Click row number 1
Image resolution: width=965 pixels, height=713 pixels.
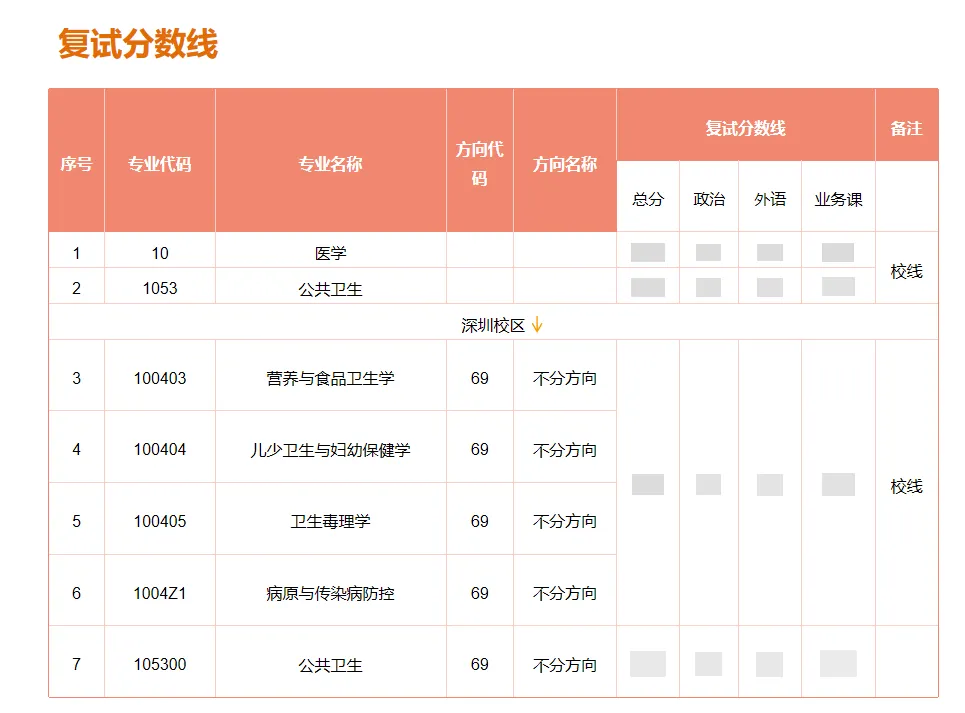[x=76, y=253]
